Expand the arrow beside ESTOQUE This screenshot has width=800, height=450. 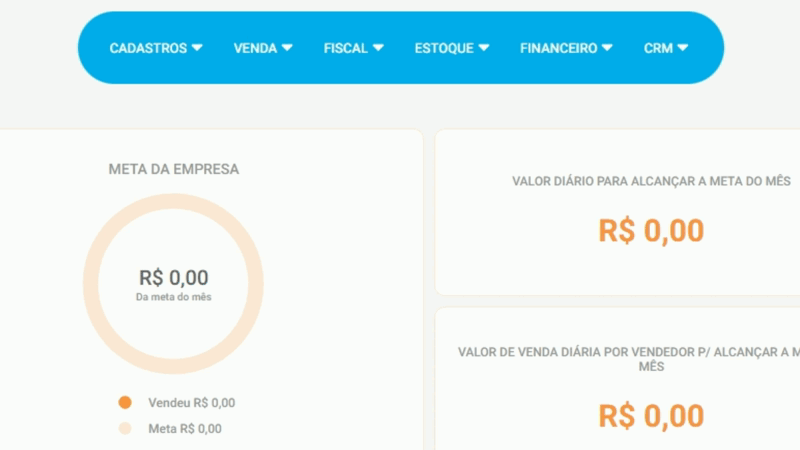(484, 47)
